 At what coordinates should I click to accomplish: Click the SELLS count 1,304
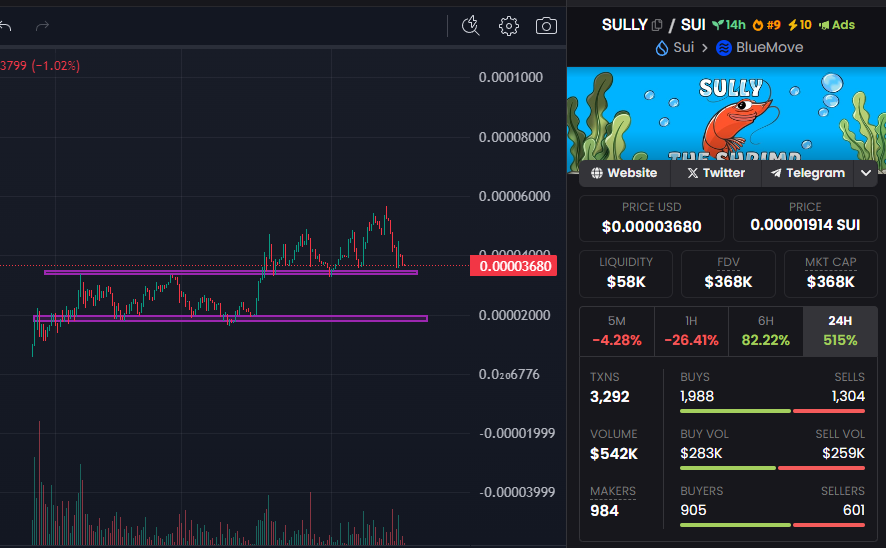848,397
